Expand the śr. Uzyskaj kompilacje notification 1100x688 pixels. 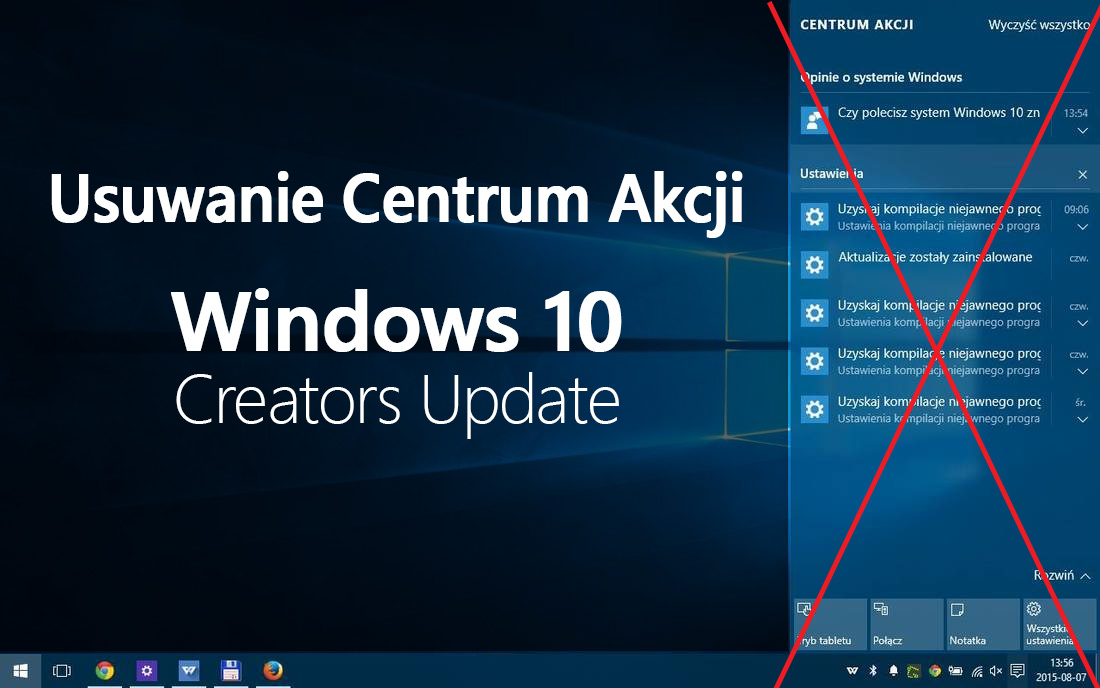tap(1082, 419)
